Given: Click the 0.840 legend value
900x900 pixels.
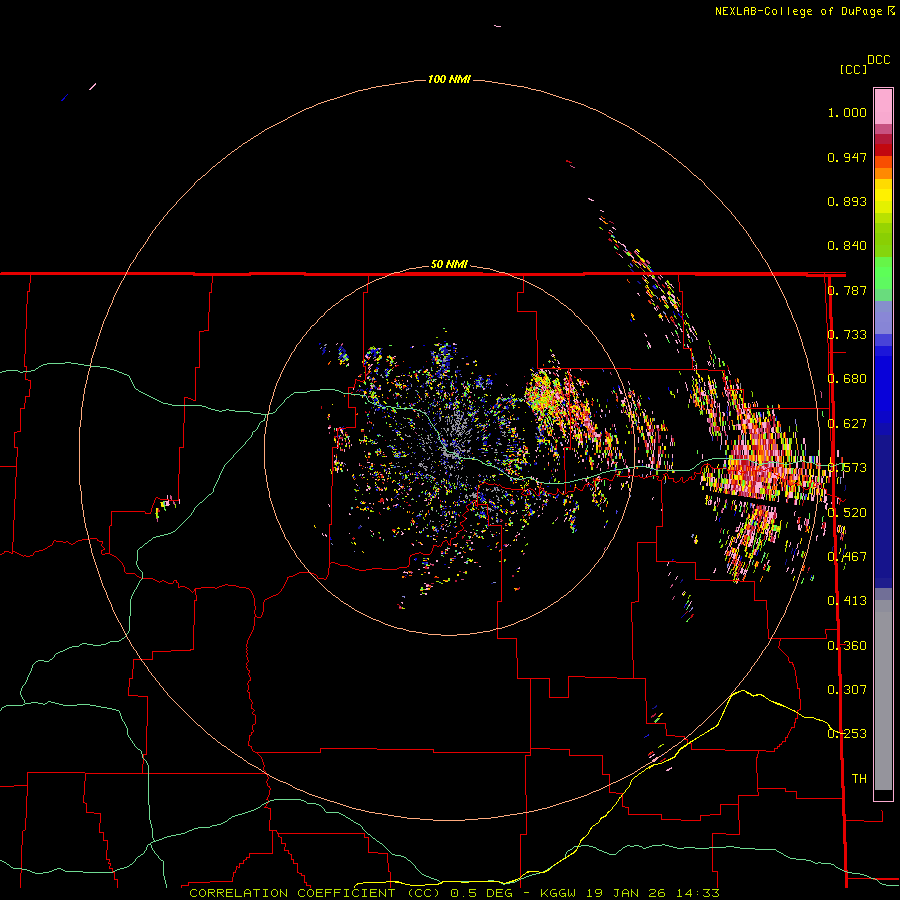Looking at the screenshot, I should click(847, 246).
